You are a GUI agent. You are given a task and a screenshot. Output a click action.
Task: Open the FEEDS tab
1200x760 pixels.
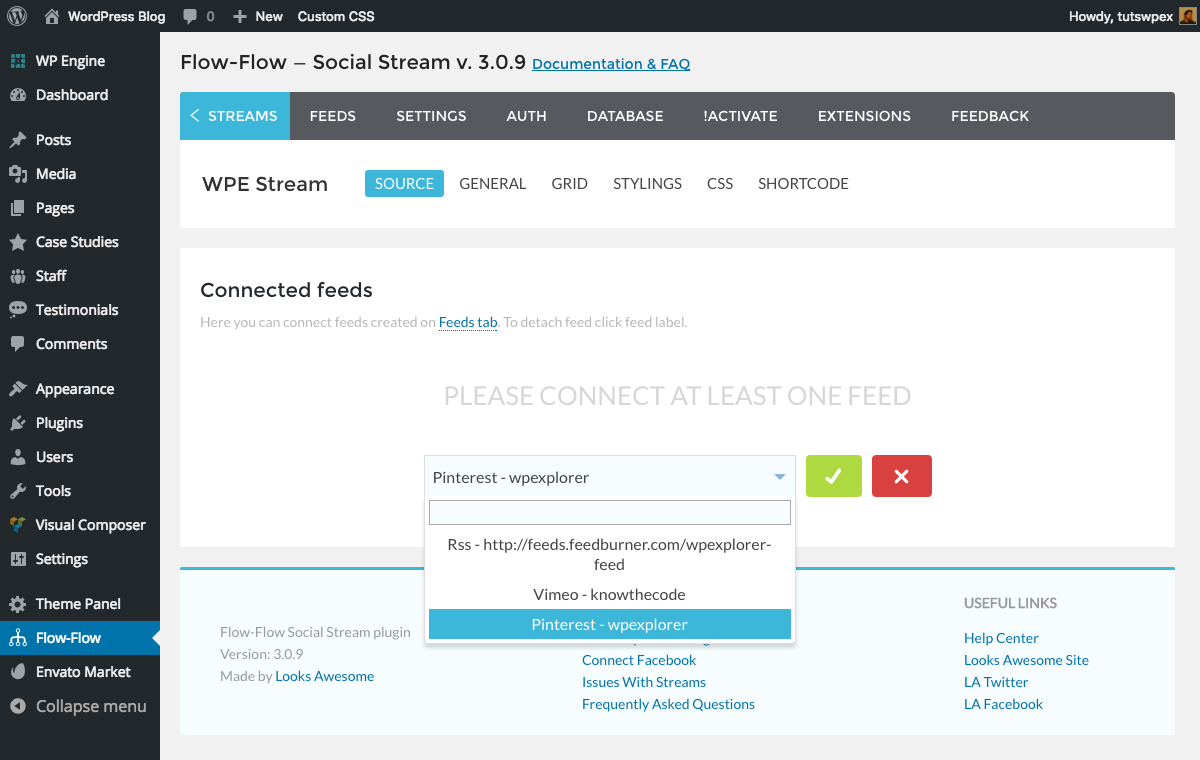[x=333, y=116]
